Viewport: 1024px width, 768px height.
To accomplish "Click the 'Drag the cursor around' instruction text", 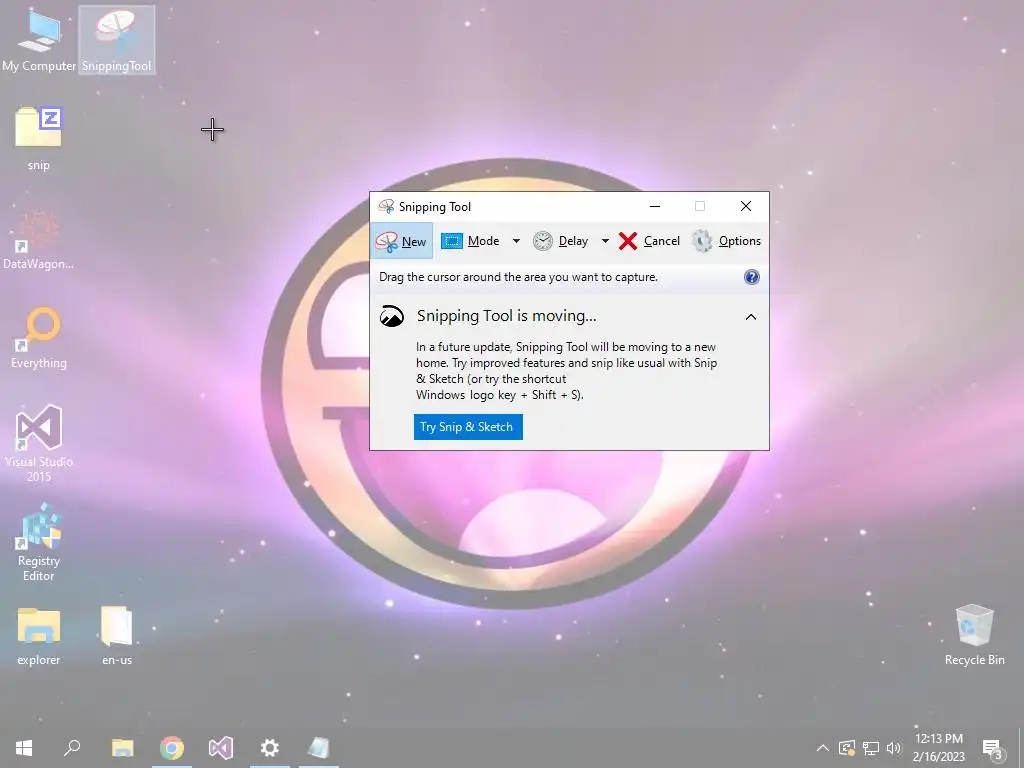I will (x=518, y=277).
